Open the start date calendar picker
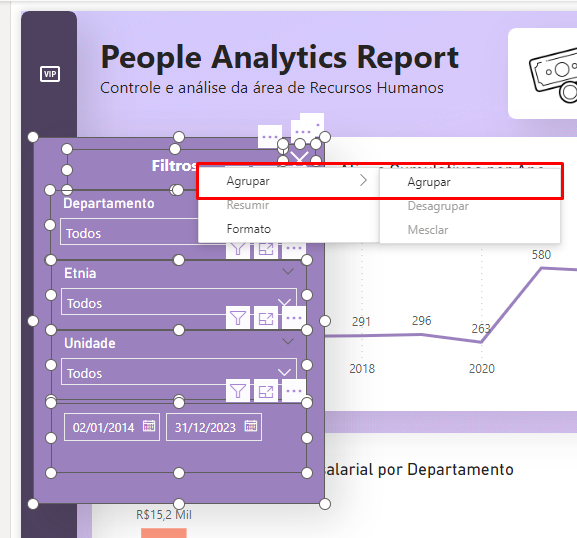Viewport: 577px width, 538px height. click(x=149, y=426)
